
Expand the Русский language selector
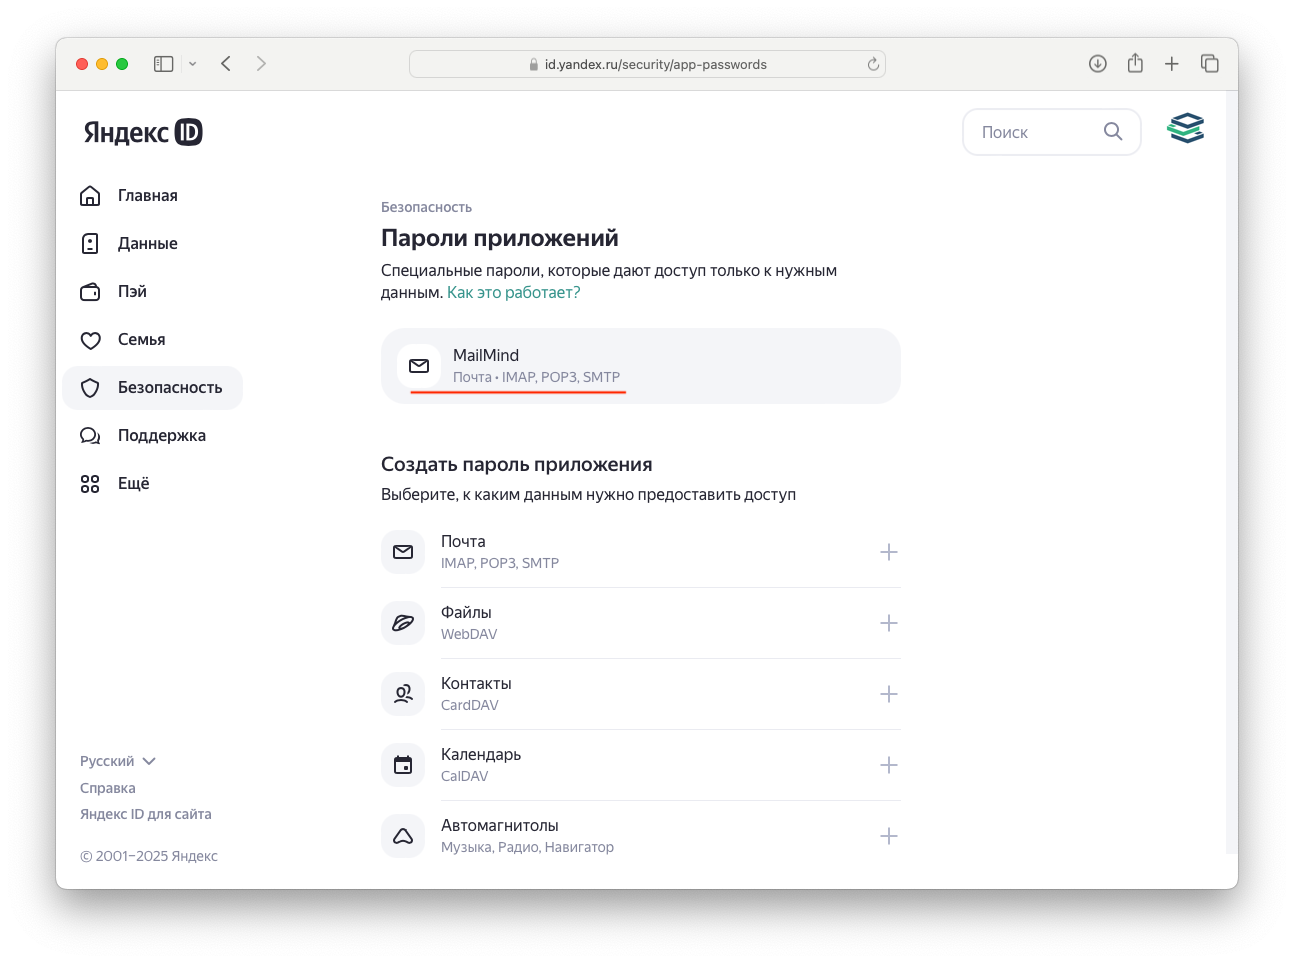tap(118, 760)
